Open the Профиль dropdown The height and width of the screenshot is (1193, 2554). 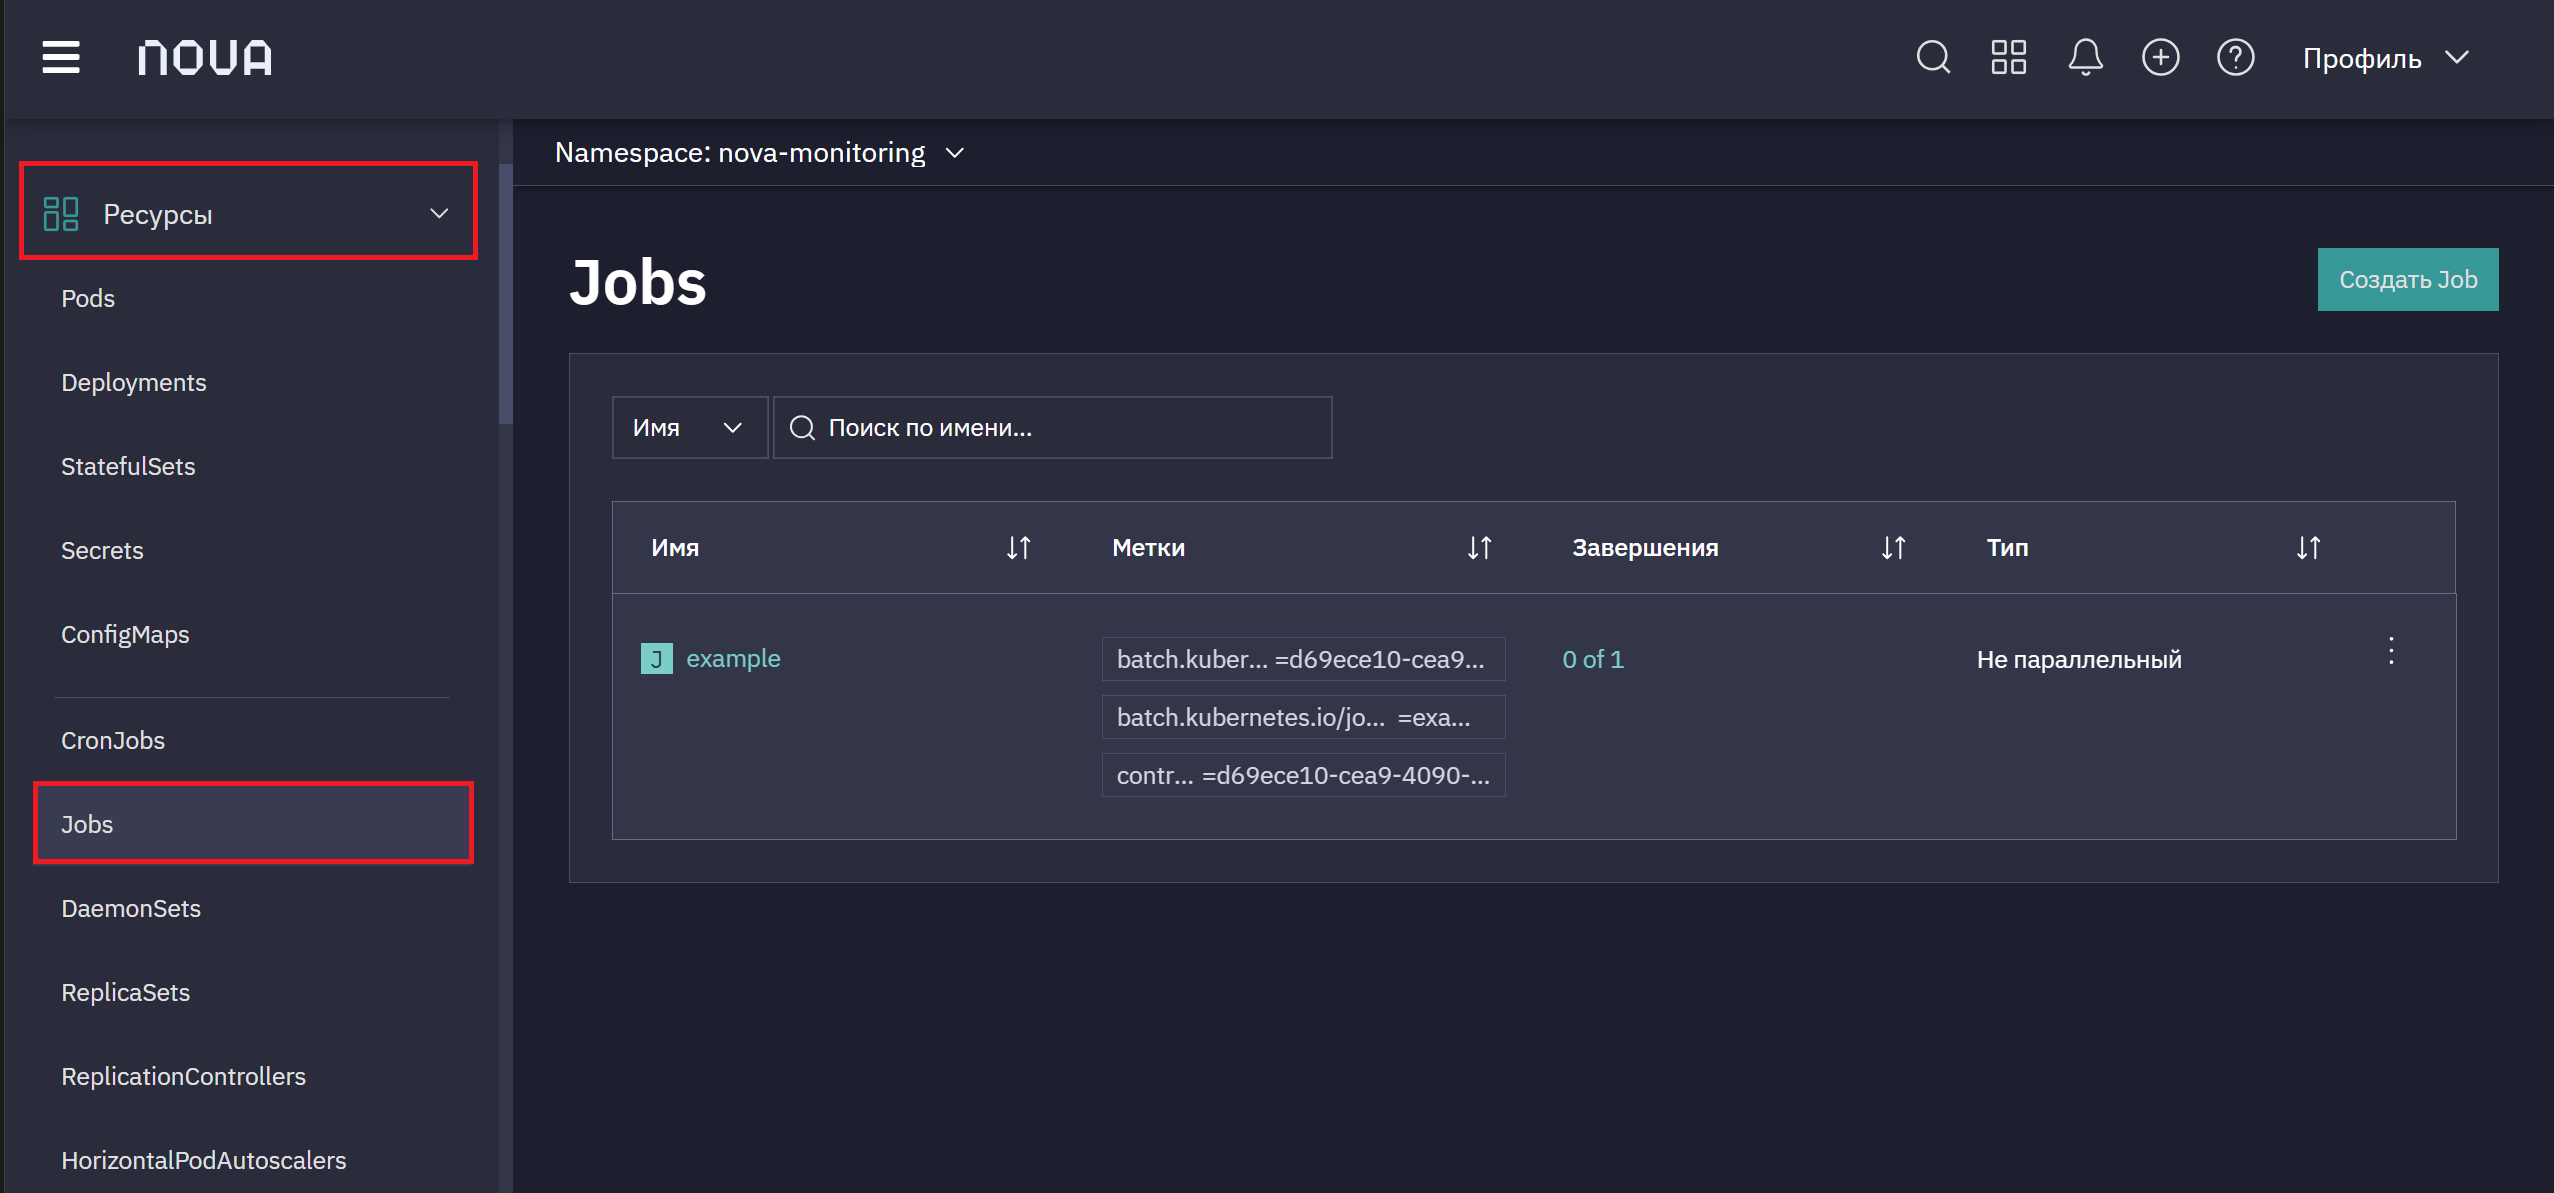[2386, 58]
